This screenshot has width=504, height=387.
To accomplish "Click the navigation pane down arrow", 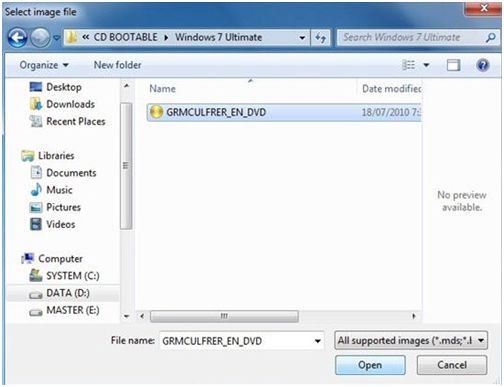I will [x=126, y=316].
